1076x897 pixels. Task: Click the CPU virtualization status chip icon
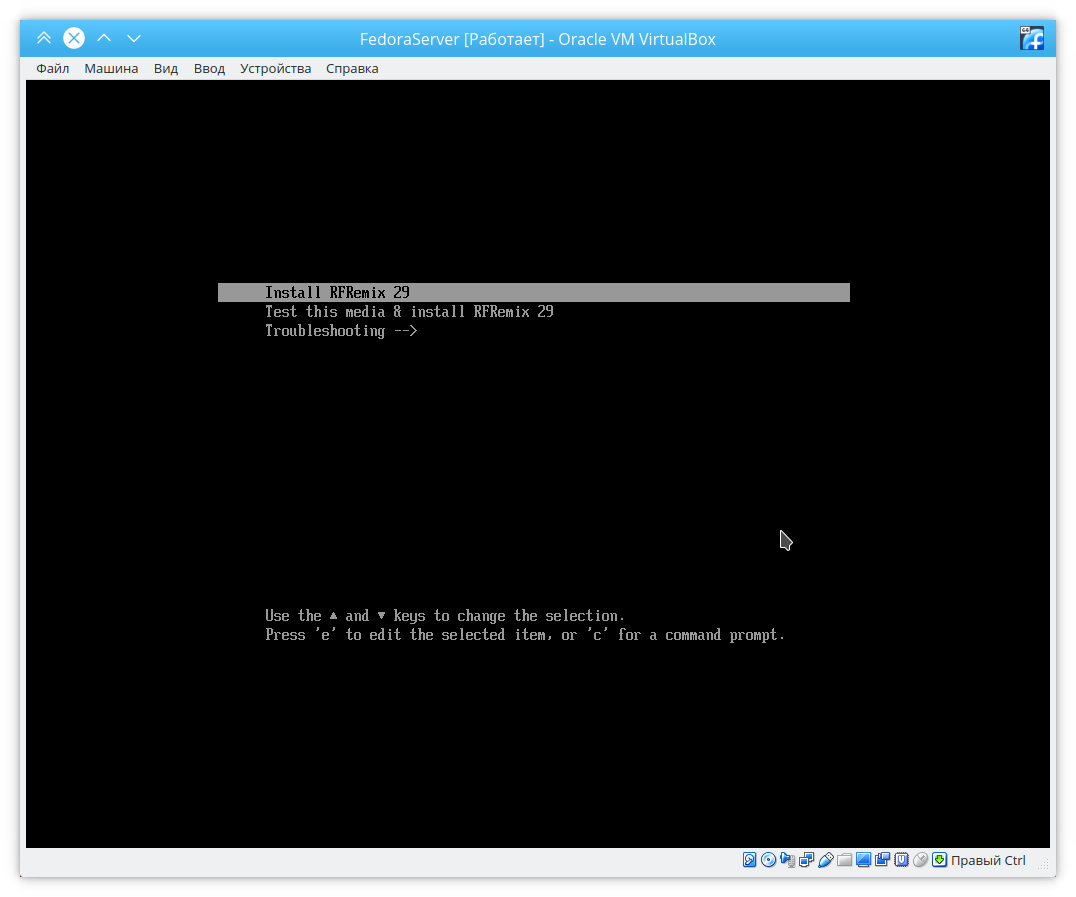pos(901,860)
